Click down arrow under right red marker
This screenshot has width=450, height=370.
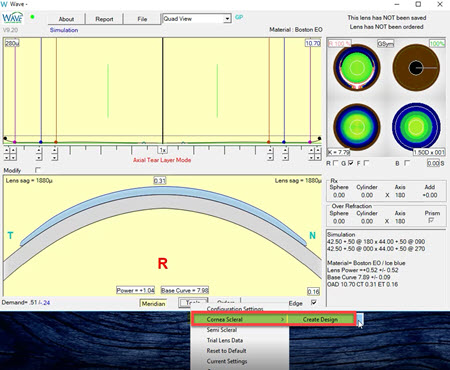point(270,157)
